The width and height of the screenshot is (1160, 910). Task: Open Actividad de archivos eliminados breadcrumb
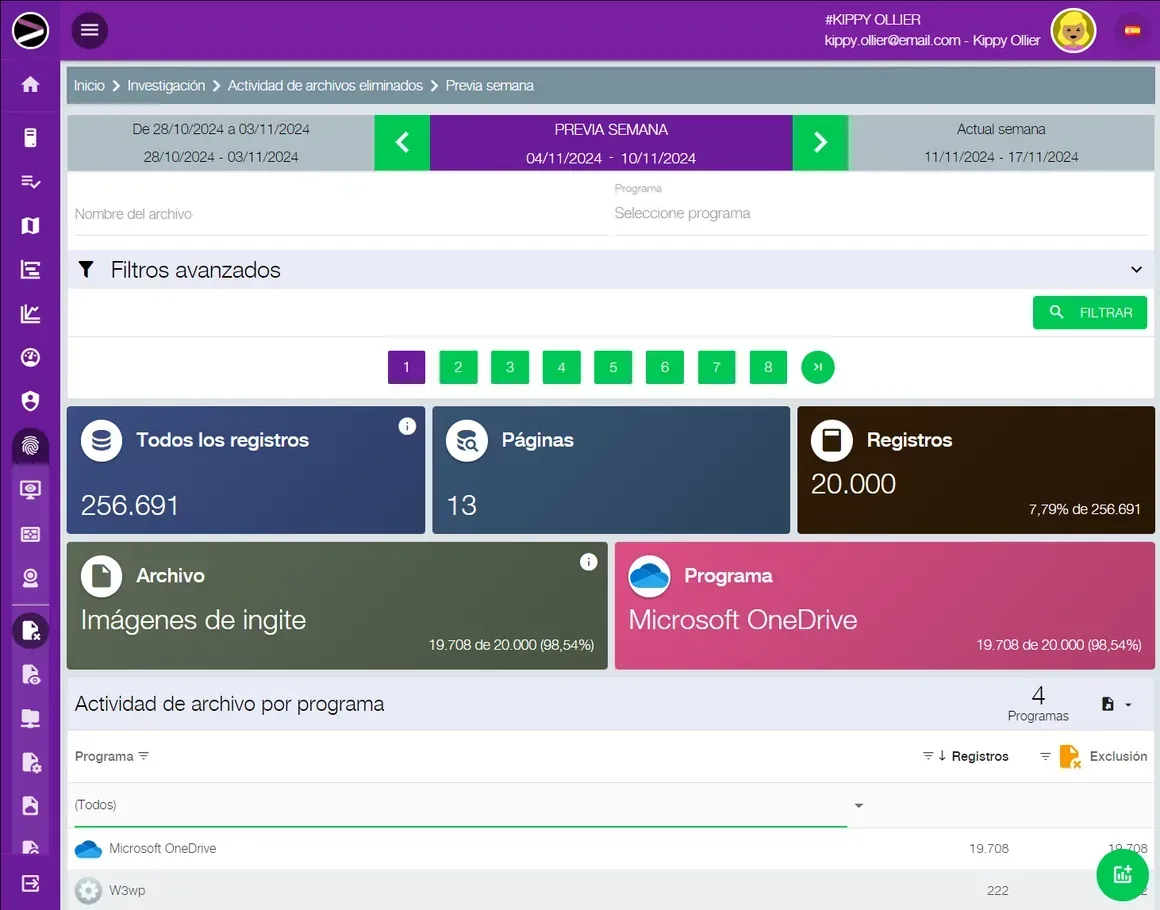(x=325, y=86)
